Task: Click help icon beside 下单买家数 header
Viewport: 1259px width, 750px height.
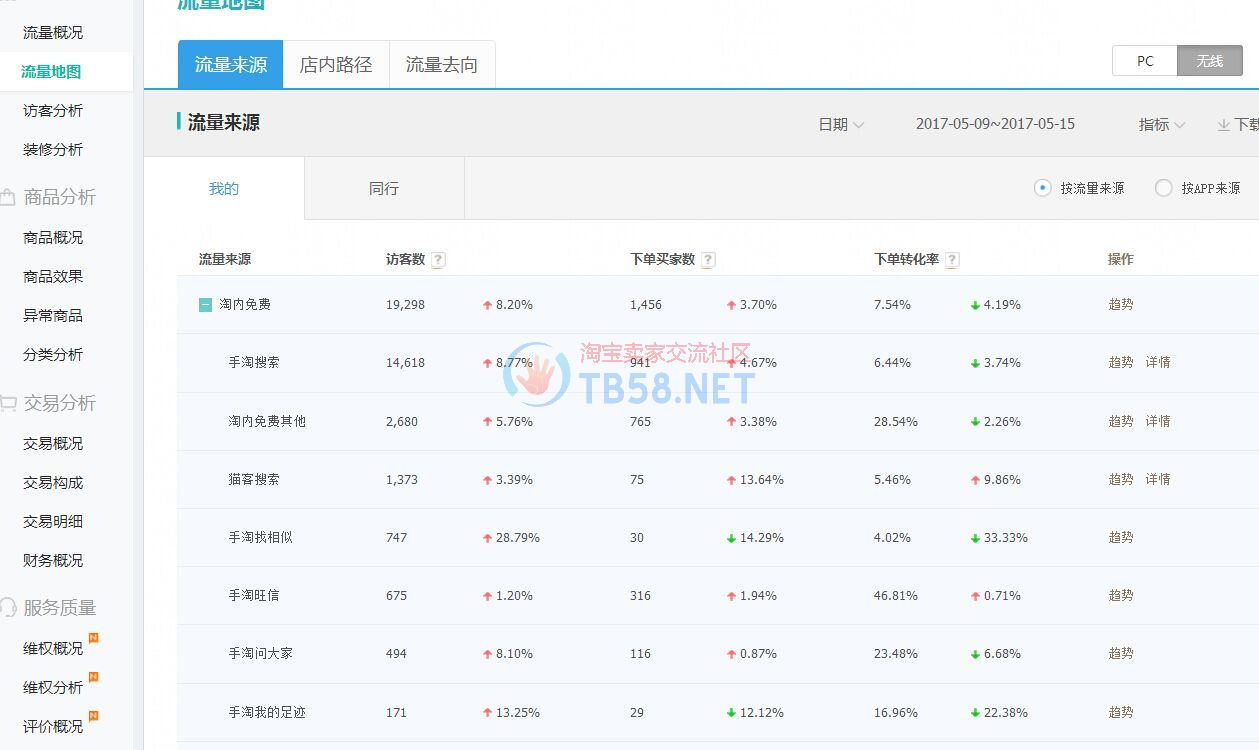Action: pyautogui.click(x=708, y=260)
